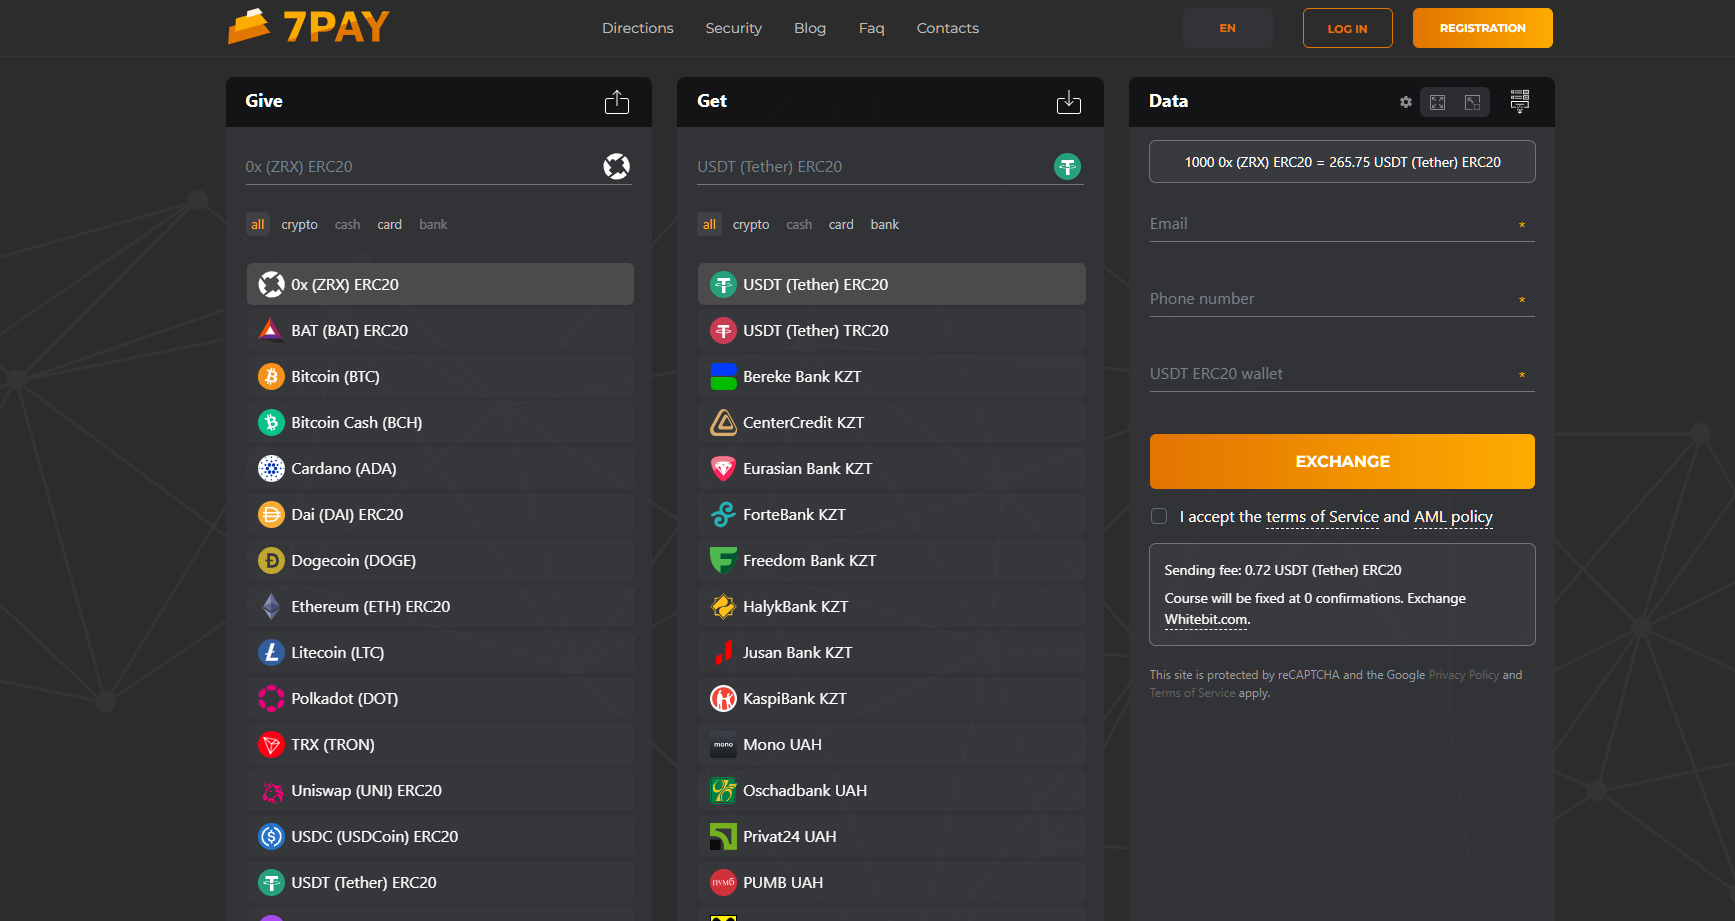Click the 7PAY logo
Screen dimensions: 1735x921
click(x=309, y=27)
